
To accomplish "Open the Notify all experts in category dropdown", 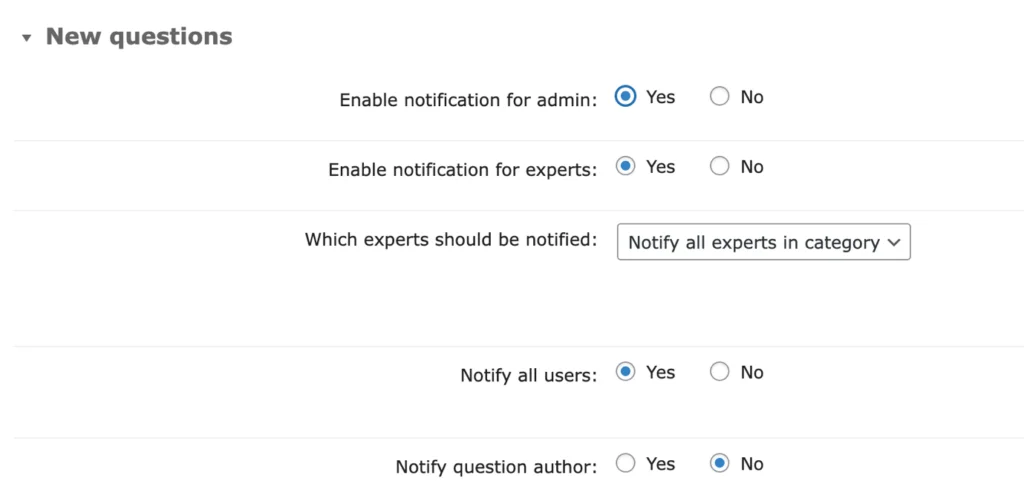I will pyautogui.click(x=763, y=242).
